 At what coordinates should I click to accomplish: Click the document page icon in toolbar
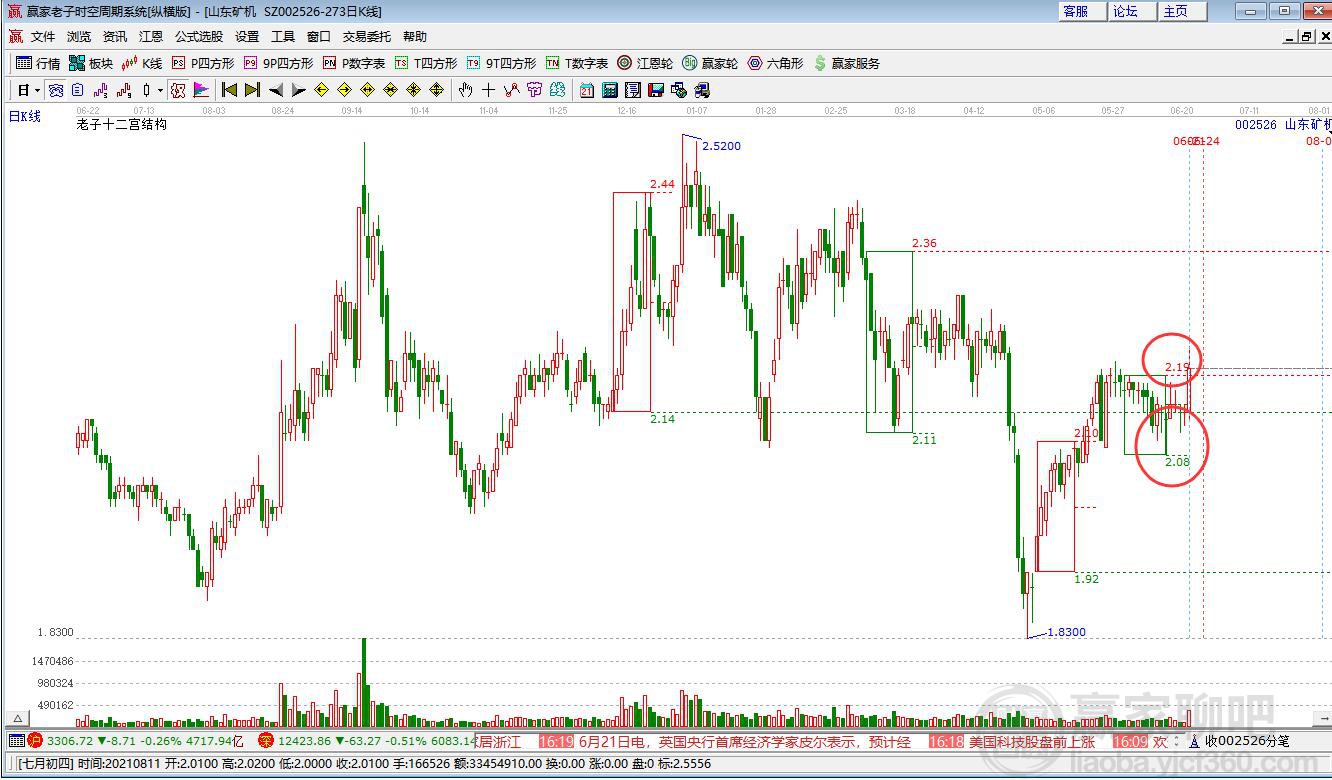[78, 90]
